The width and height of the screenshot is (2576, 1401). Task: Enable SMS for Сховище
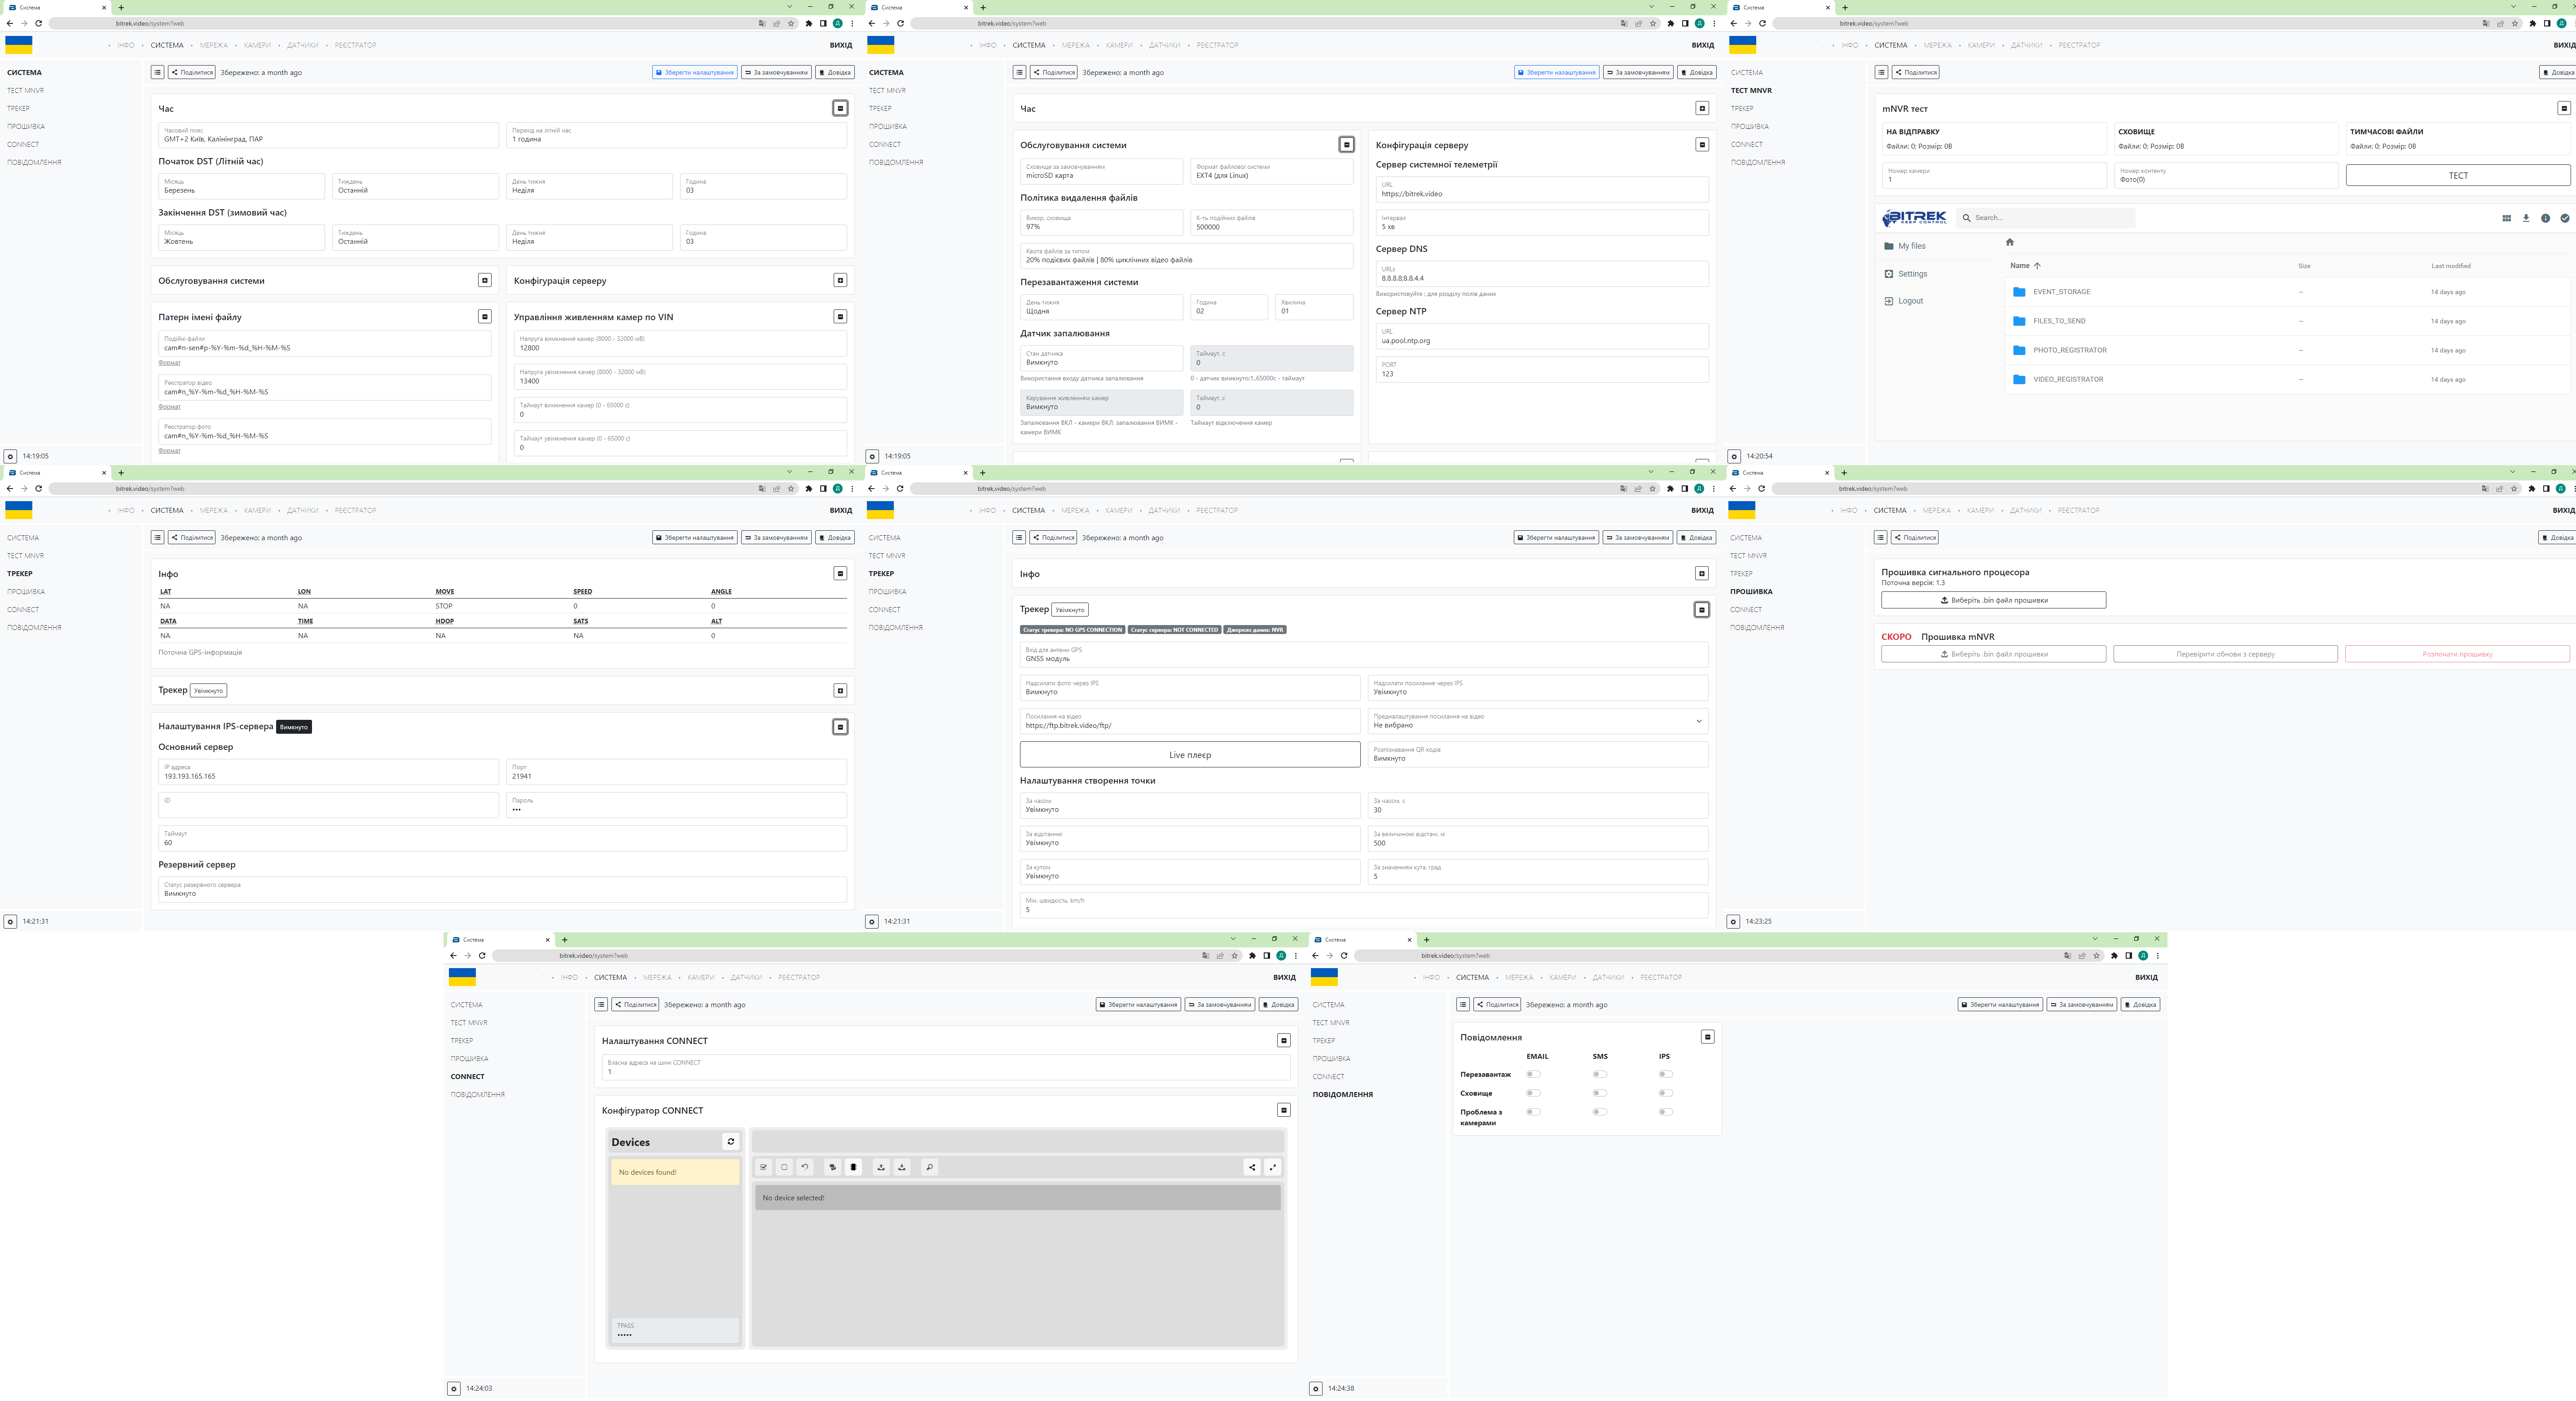coord(1600,1093)
